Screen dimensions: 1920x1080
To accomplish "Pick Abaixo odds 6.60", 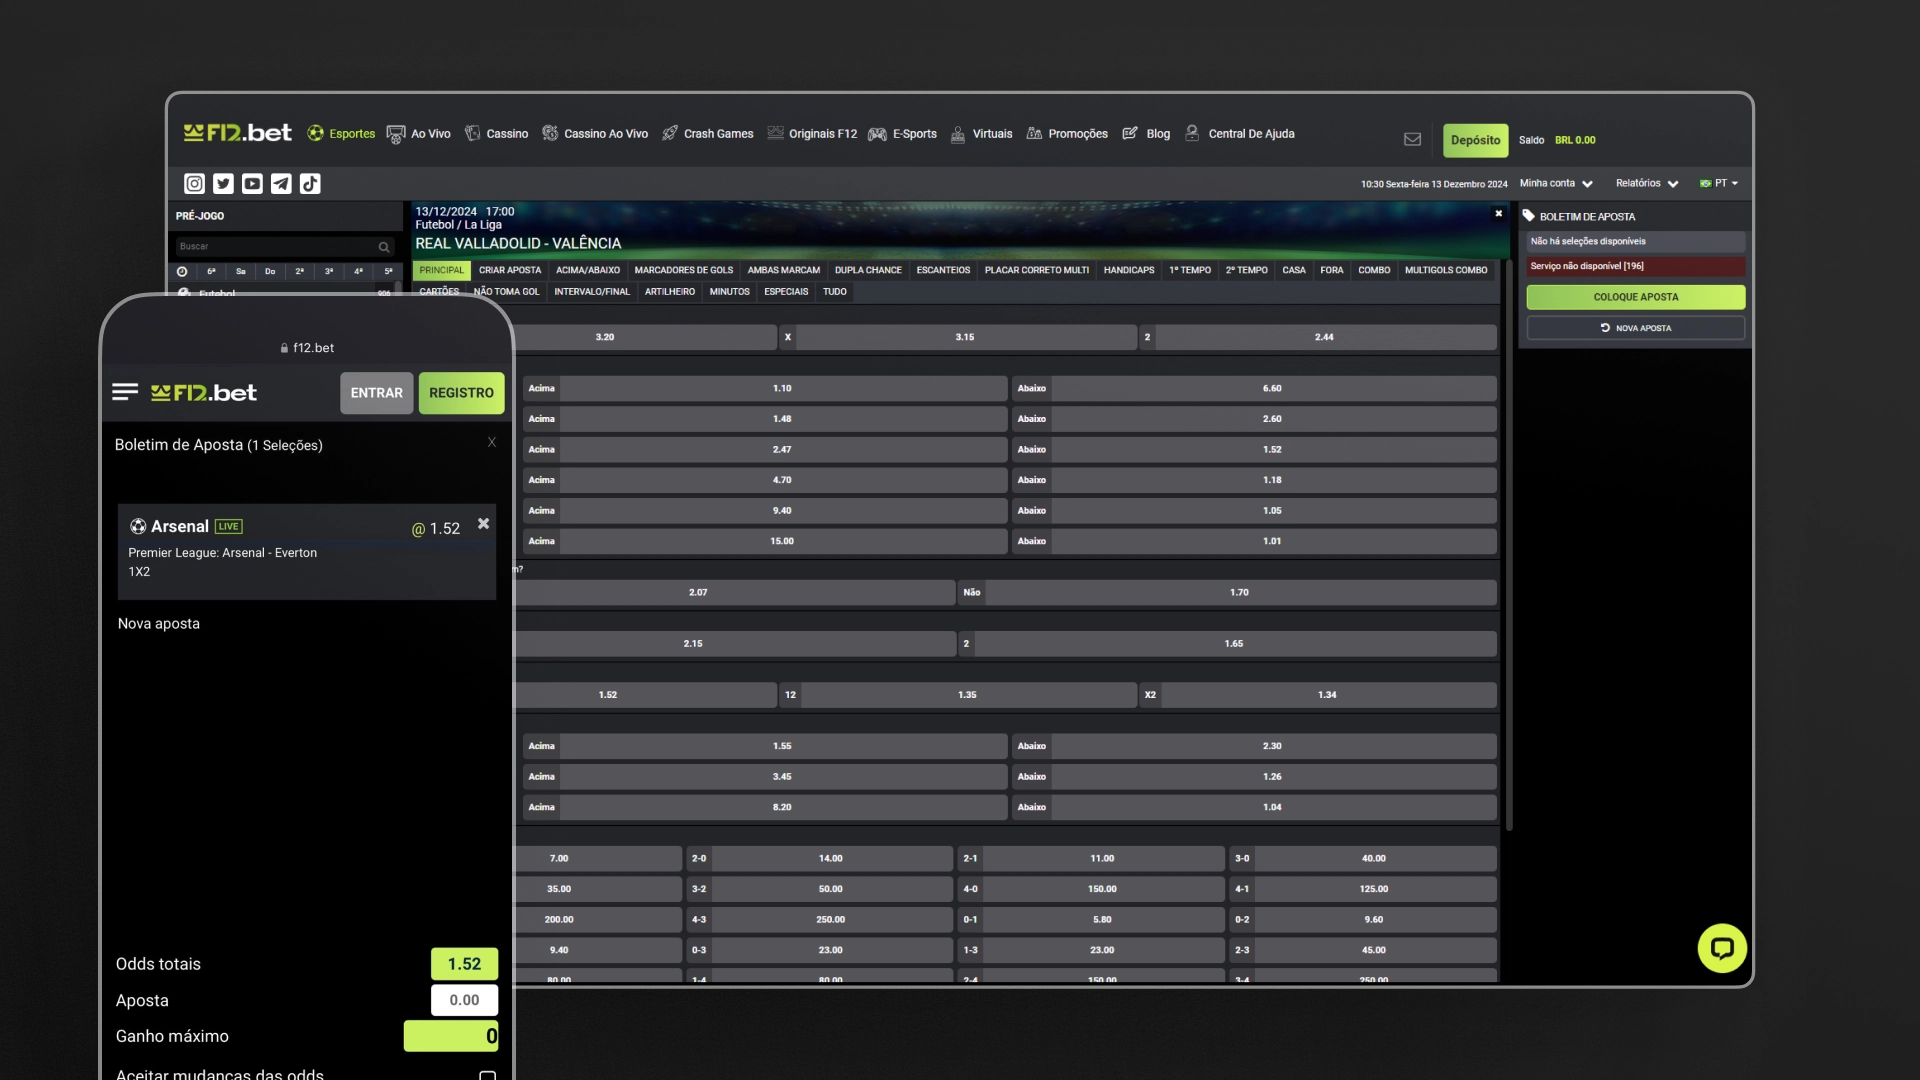I will point(1255,388).
